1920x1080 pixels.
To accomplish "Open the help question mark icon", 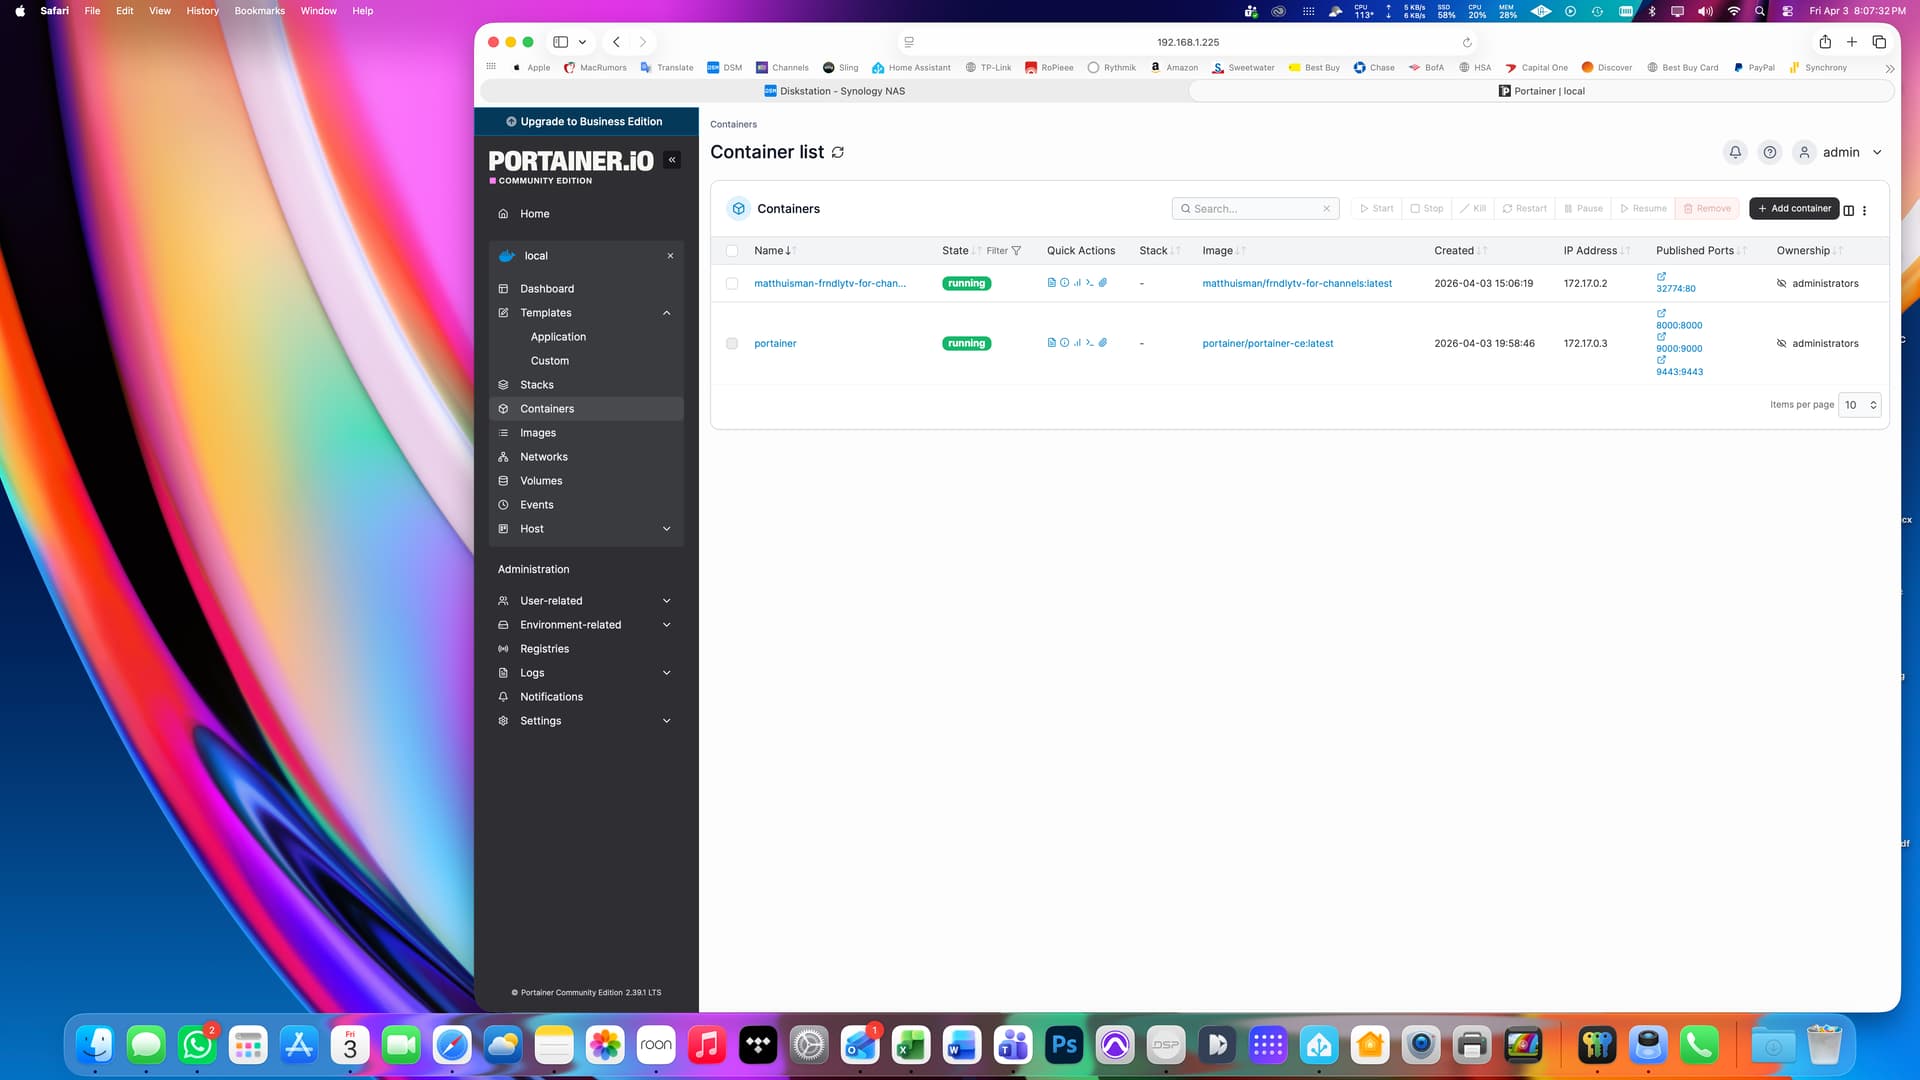I will (1770, 152).
